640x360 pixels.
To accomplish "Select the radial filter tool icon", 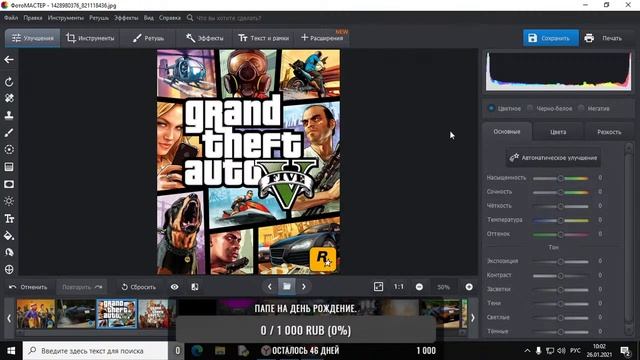I will [x=9, y=149].
